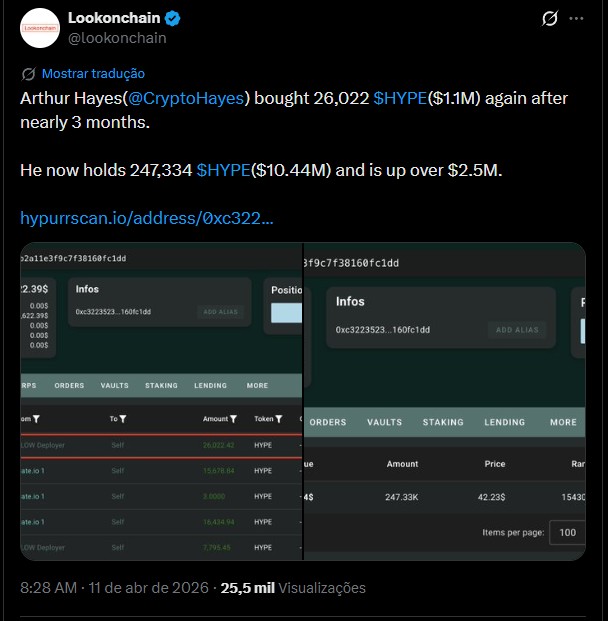Screen dimensions: 608x621
Task: Select the LENDING tab in left screenshot
Action: pyautogui.click(x=210, y=385)
